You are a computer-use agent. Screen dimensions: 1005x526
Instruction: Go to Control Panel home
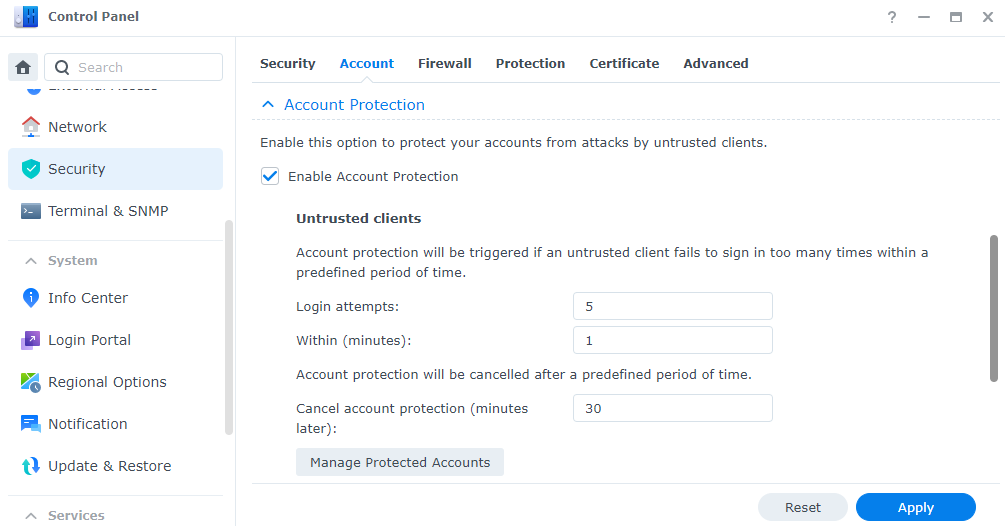(x=23, y=67)
